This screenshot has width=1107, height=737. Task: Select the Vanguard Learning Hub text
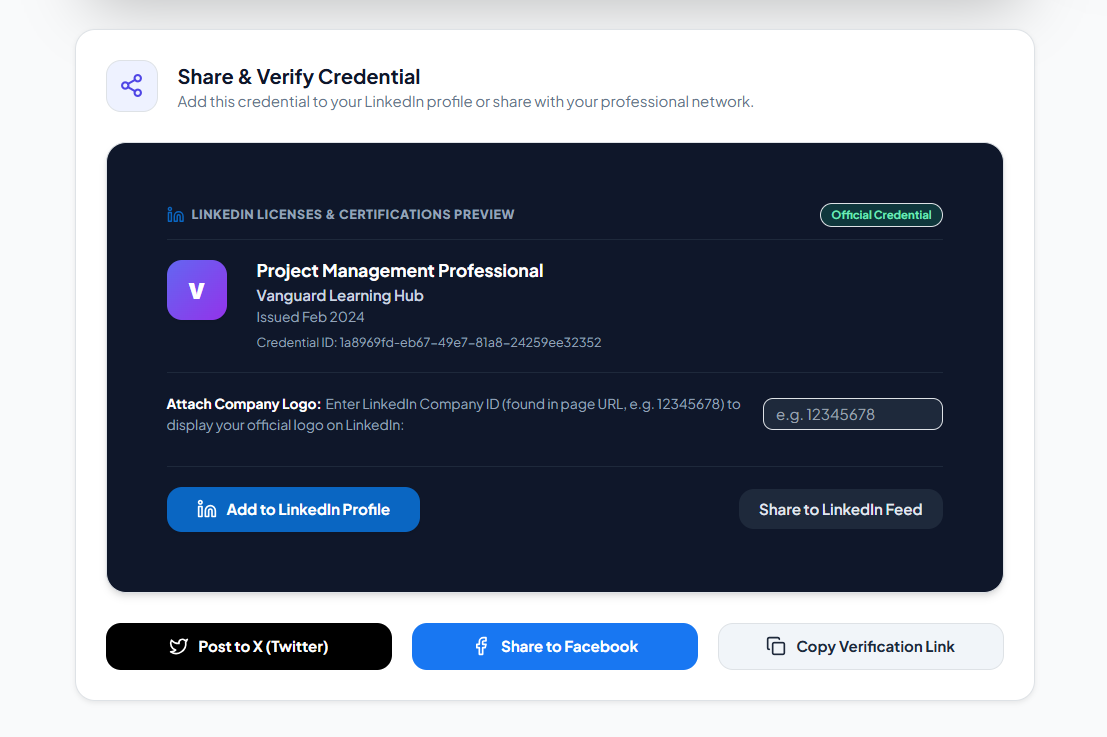pyautogui.click(x=340, y=296)
